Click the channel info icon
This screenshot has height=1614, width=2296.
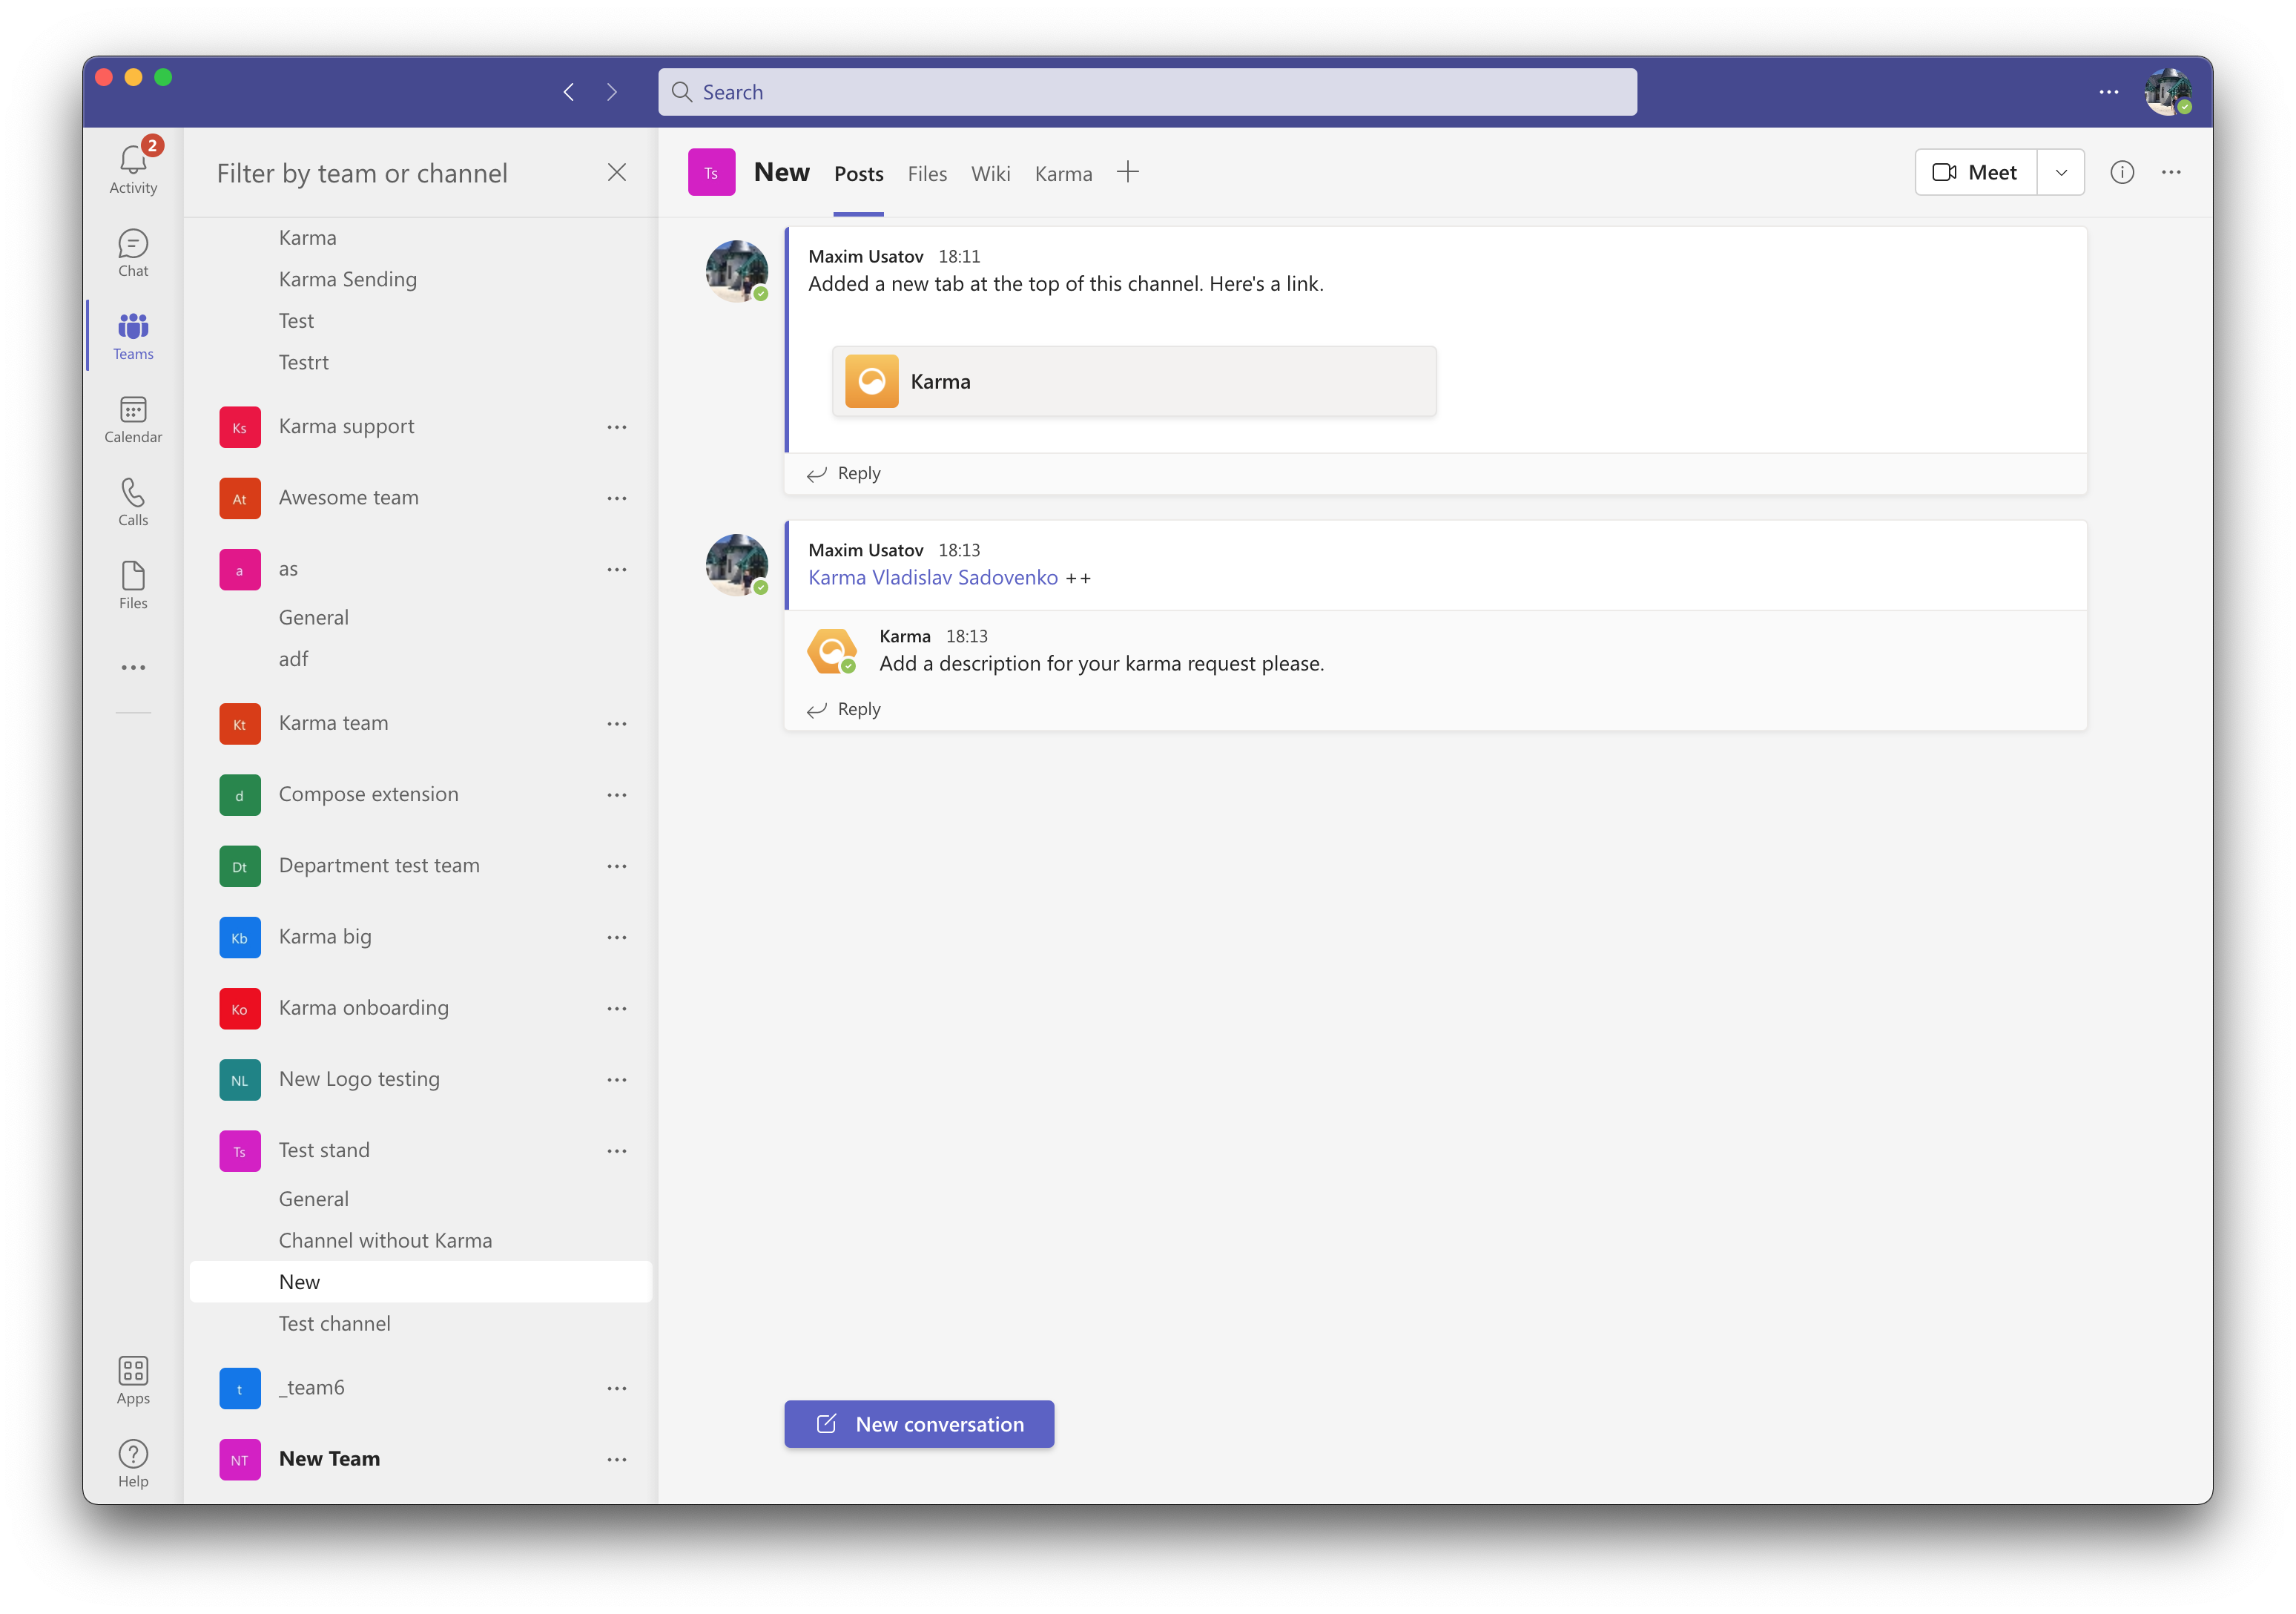[x=2121, y=172]
